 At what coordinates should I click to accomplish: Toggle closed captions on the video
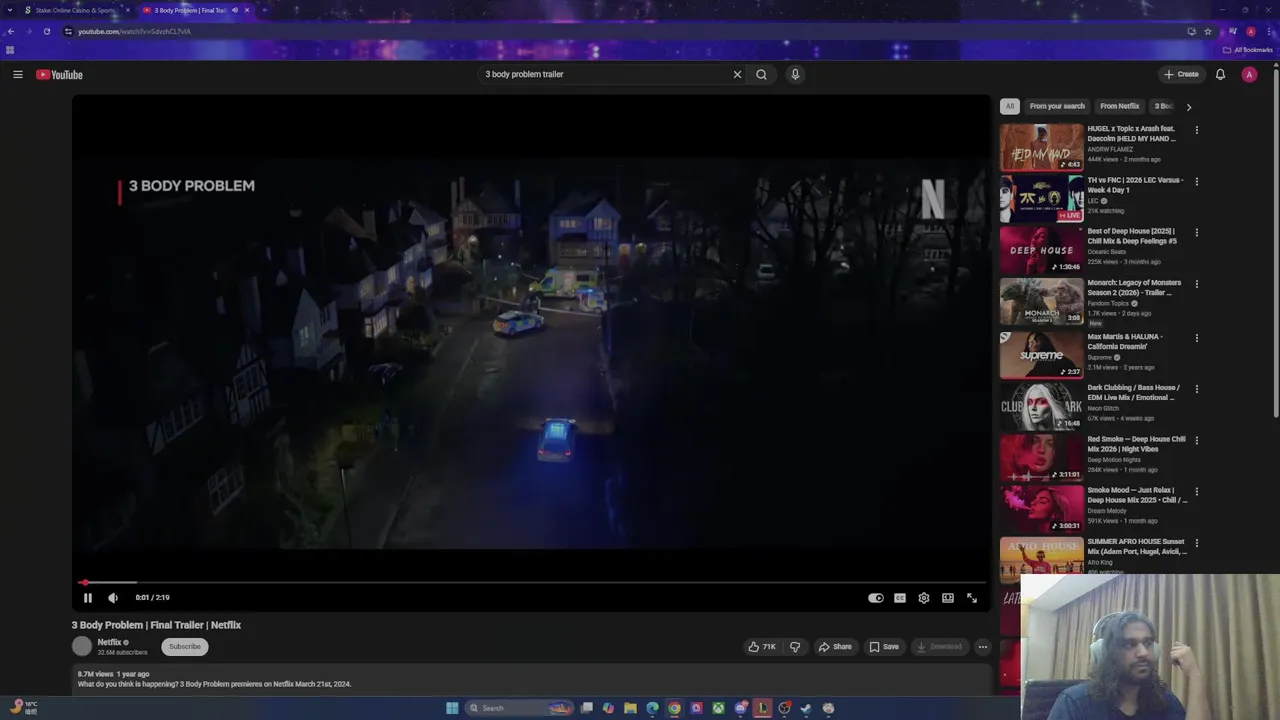coord(900,598)
